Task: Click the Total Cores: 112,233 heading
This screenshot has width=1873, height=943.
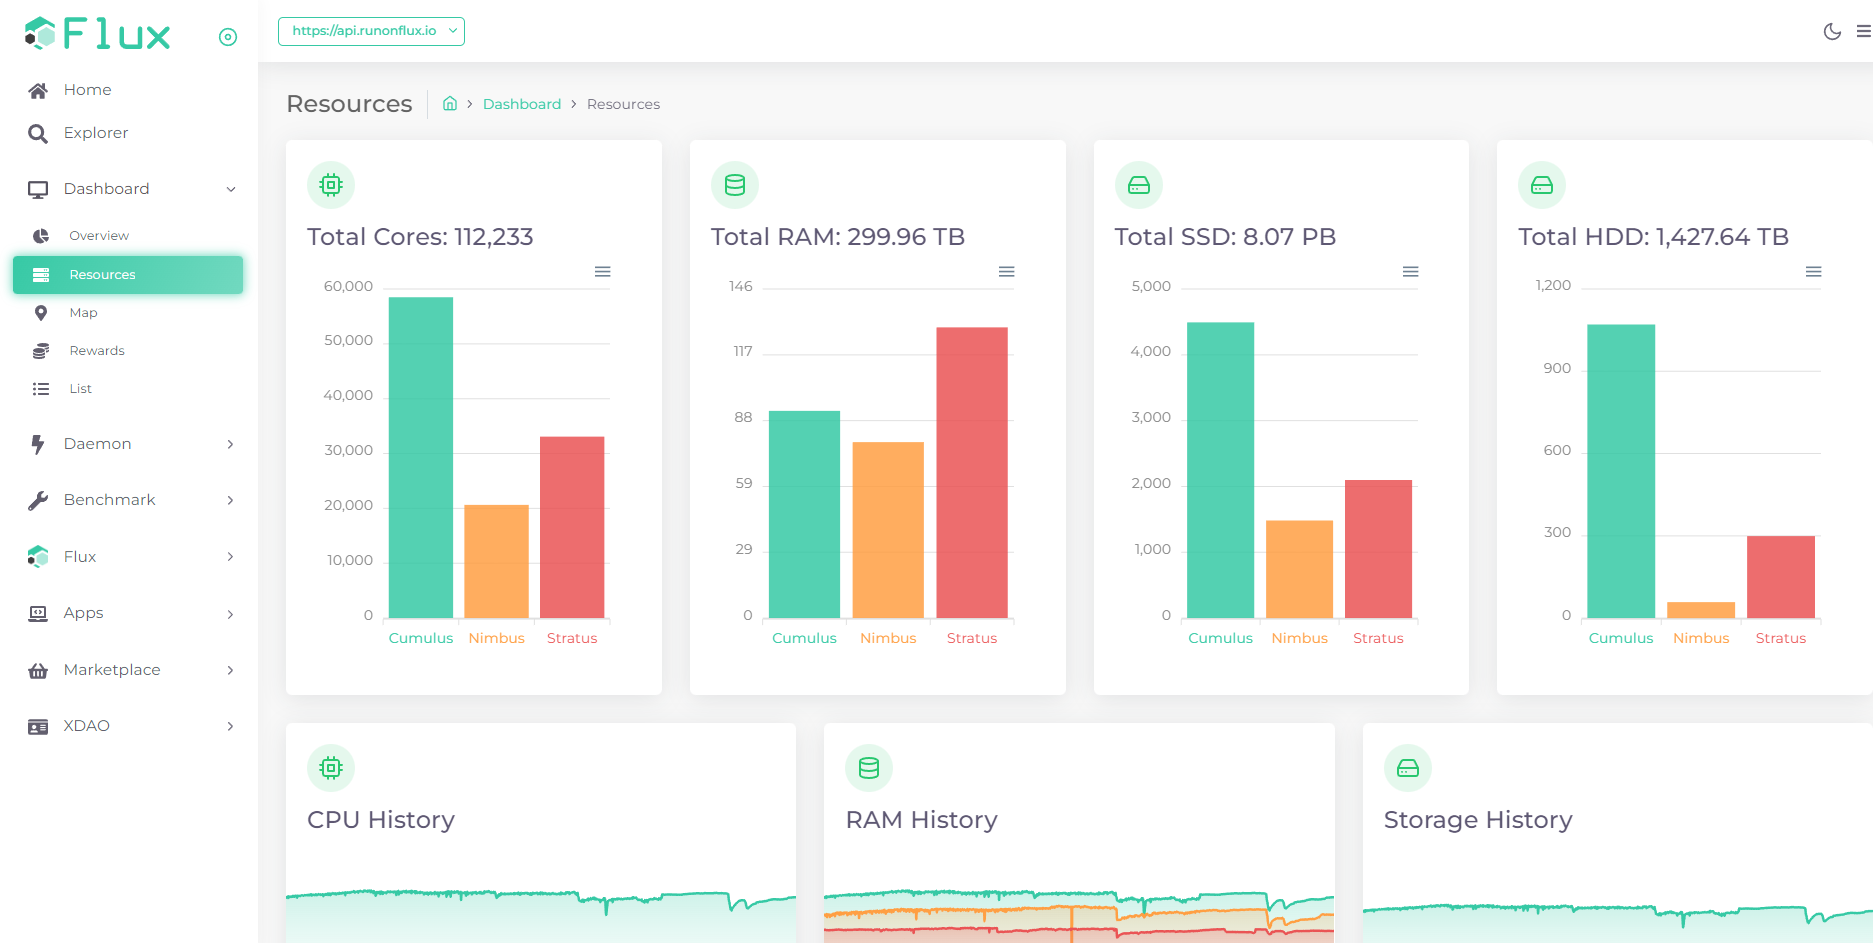Action: (x=420, y=237)
